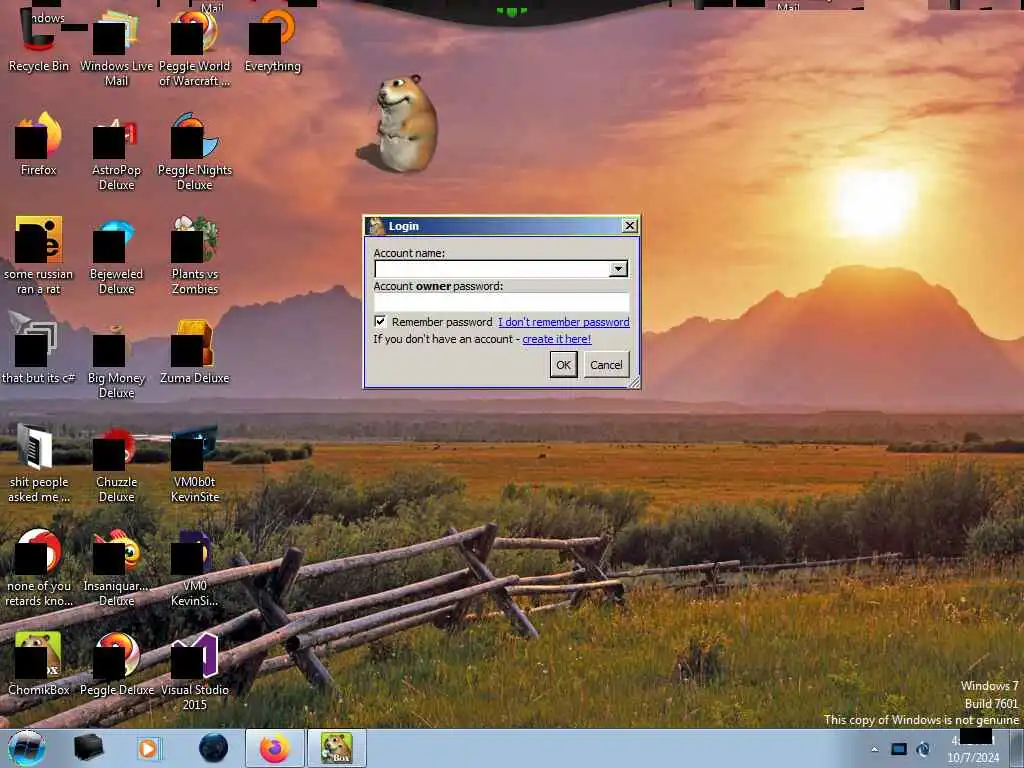Open the Everything desktop shortcut
The image size is (1024, 768).
[272, 39]
